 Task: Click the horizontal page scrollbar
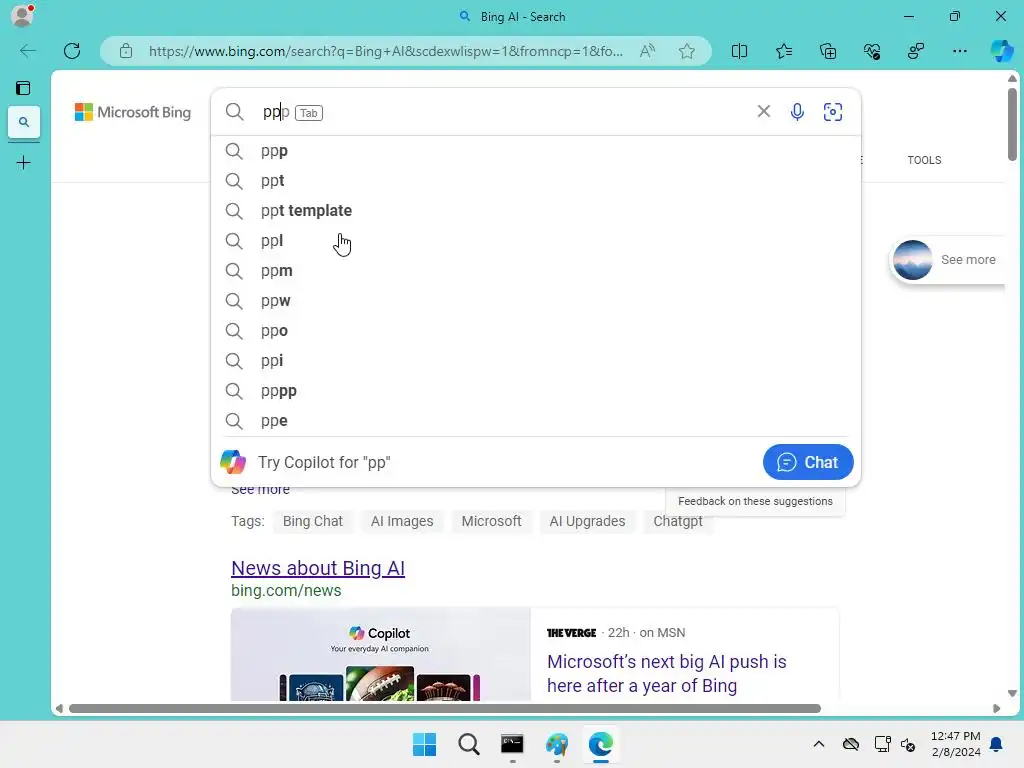[445, 709]
